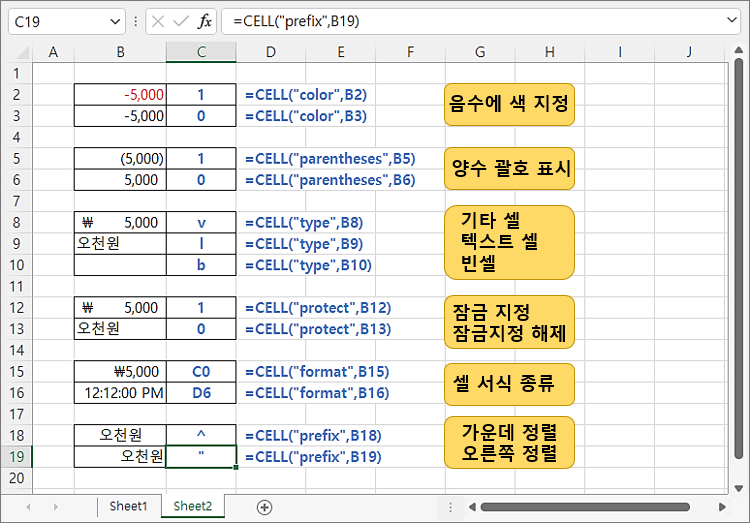Select row 19 header
750x523 pixels.
[16, 456]
